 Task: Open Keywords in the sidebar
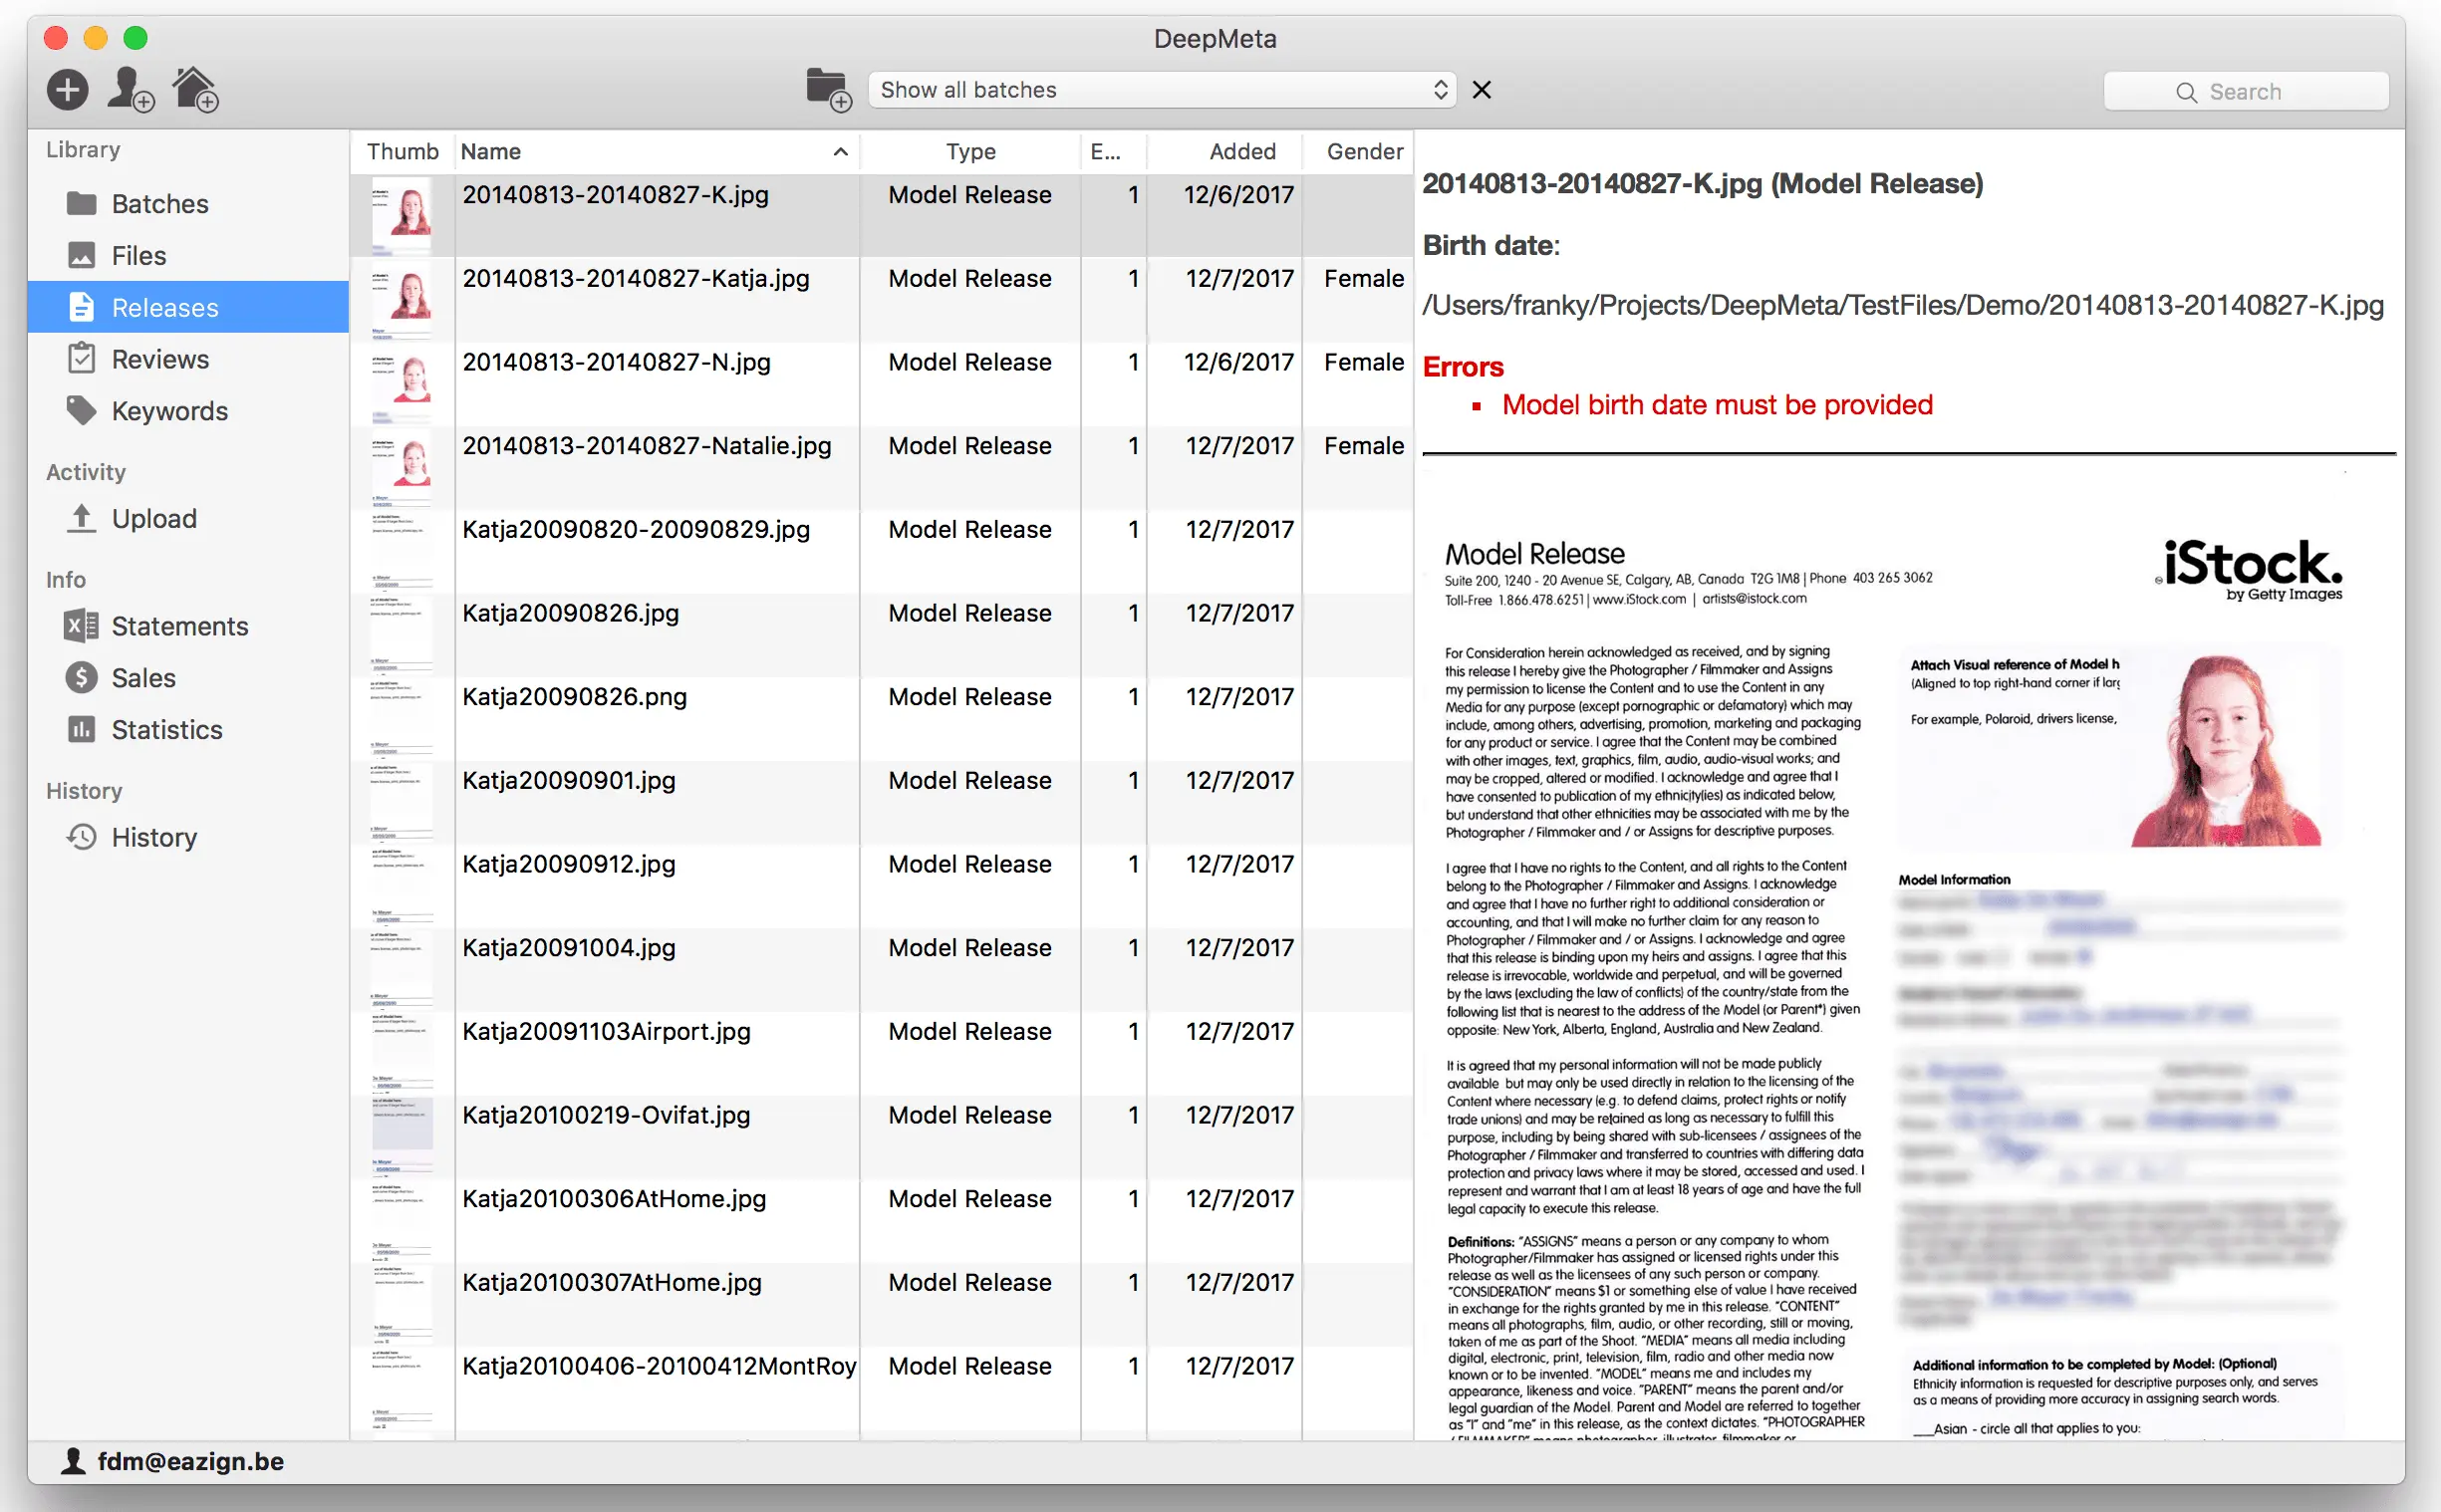pyautogui.click(x=188, y=411)
